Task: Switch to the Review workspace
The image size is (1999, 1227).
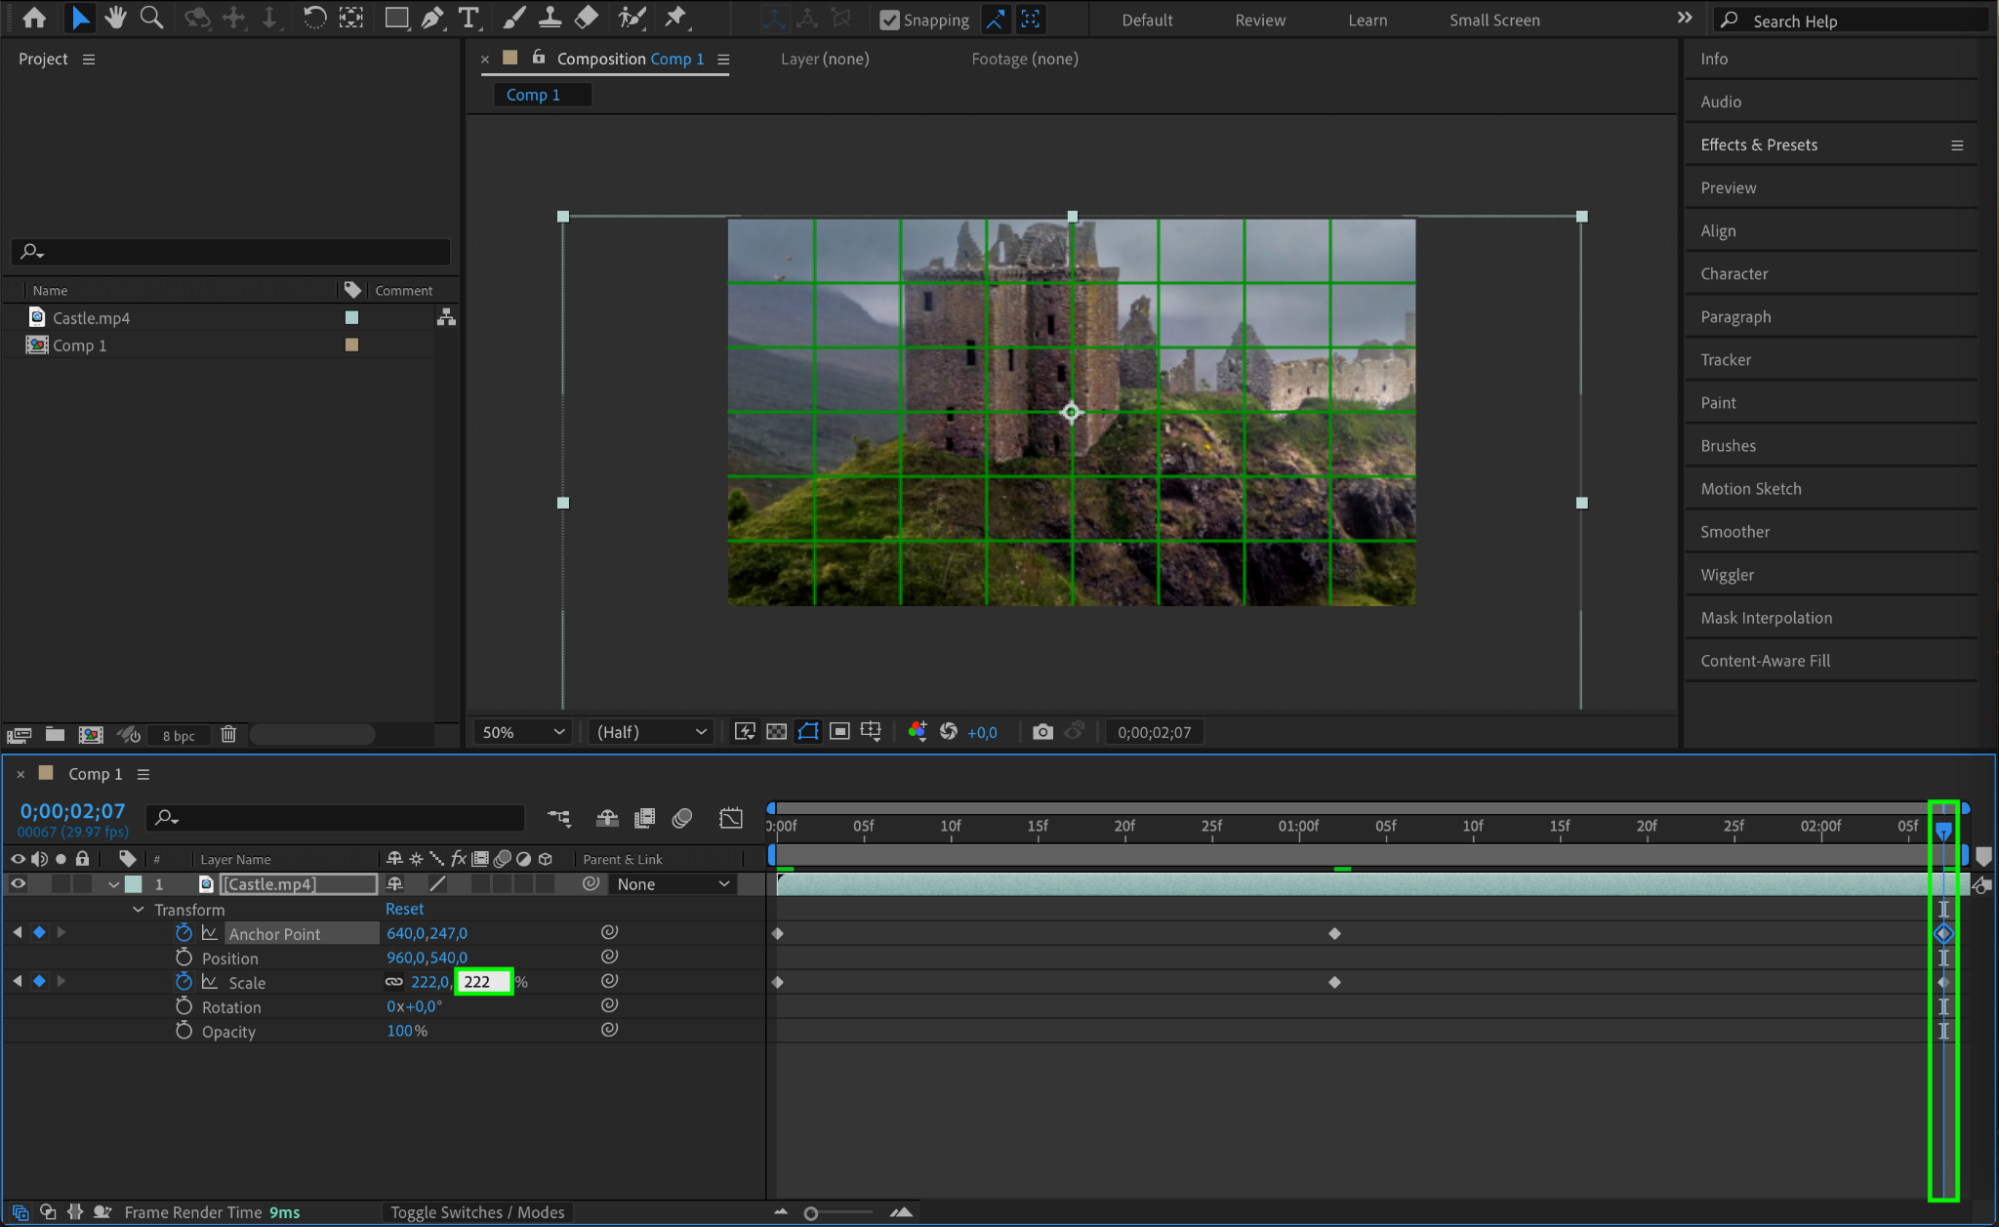Action: pyautogui.click(x=1260, y=20)
